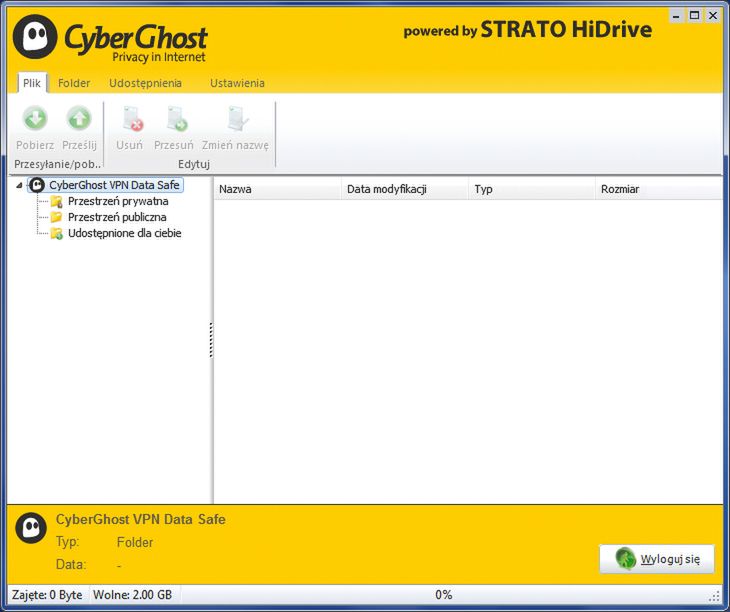Open the Udostępnienia tab
The width and height of the screenshot is (730, 612).
(x=145, y=83)
